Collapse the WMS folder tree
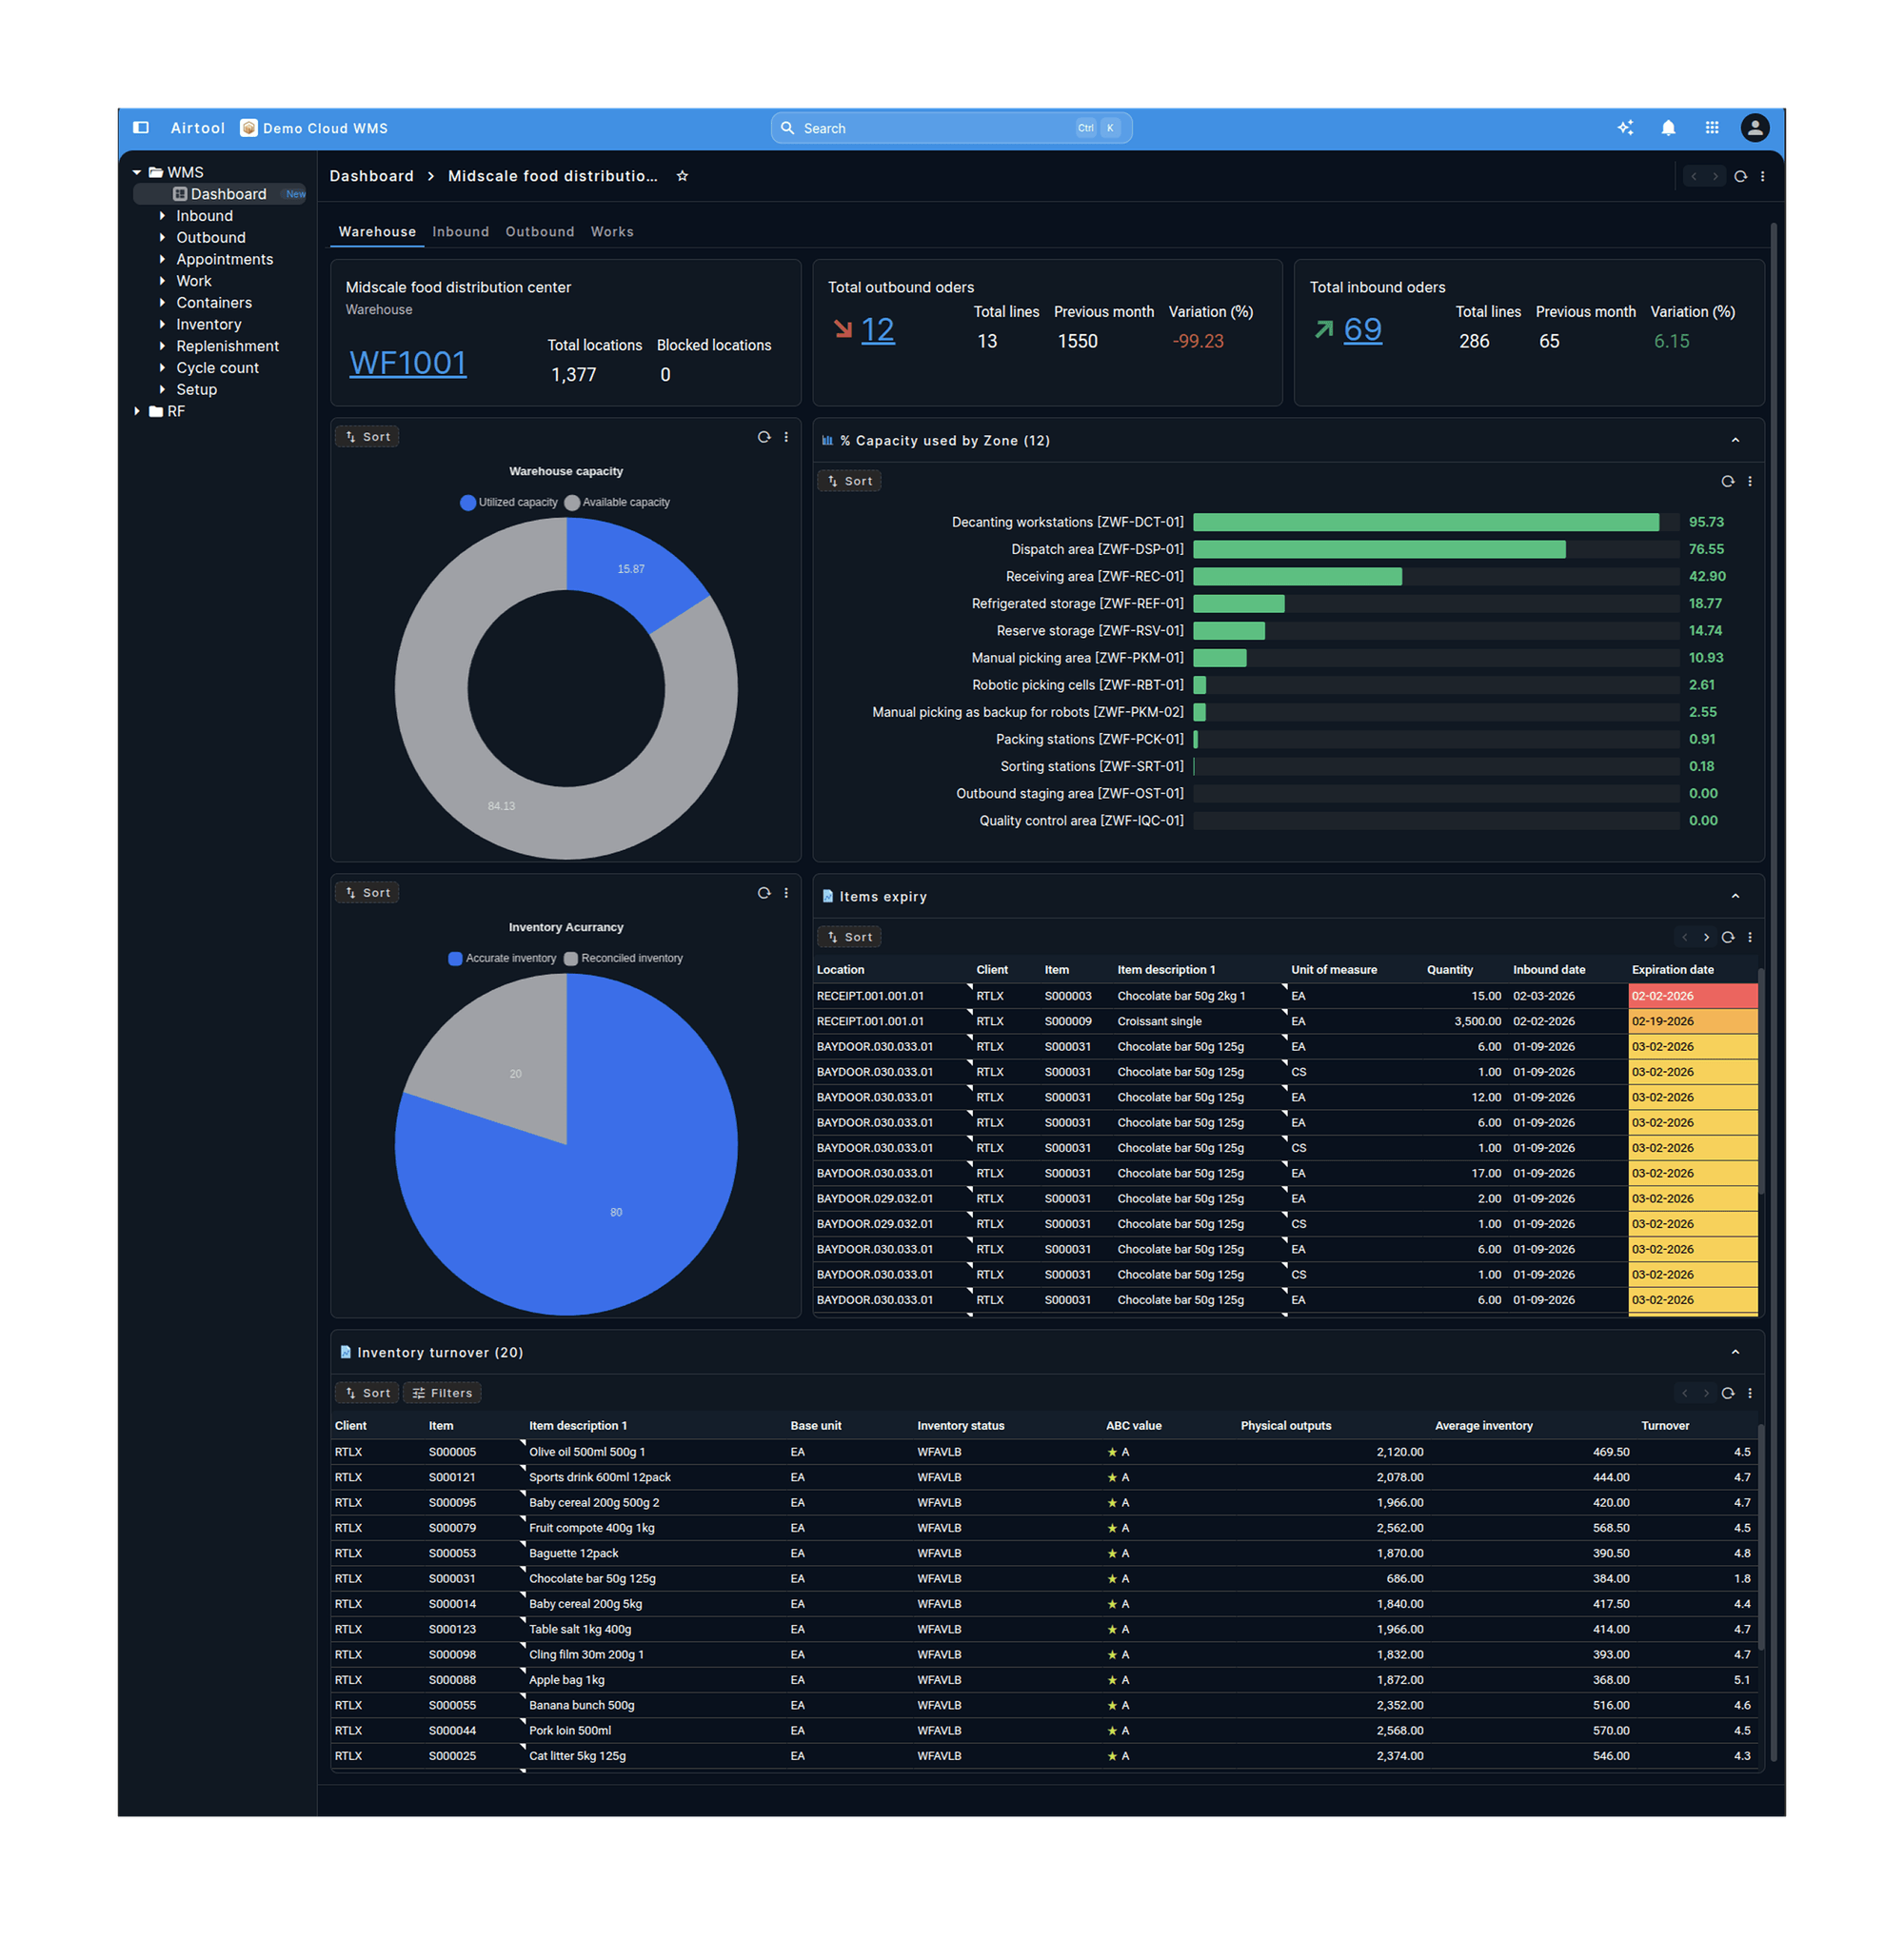Viewport: 1904px width, 1940px height. pyautogui.click(x=138, y=171)
